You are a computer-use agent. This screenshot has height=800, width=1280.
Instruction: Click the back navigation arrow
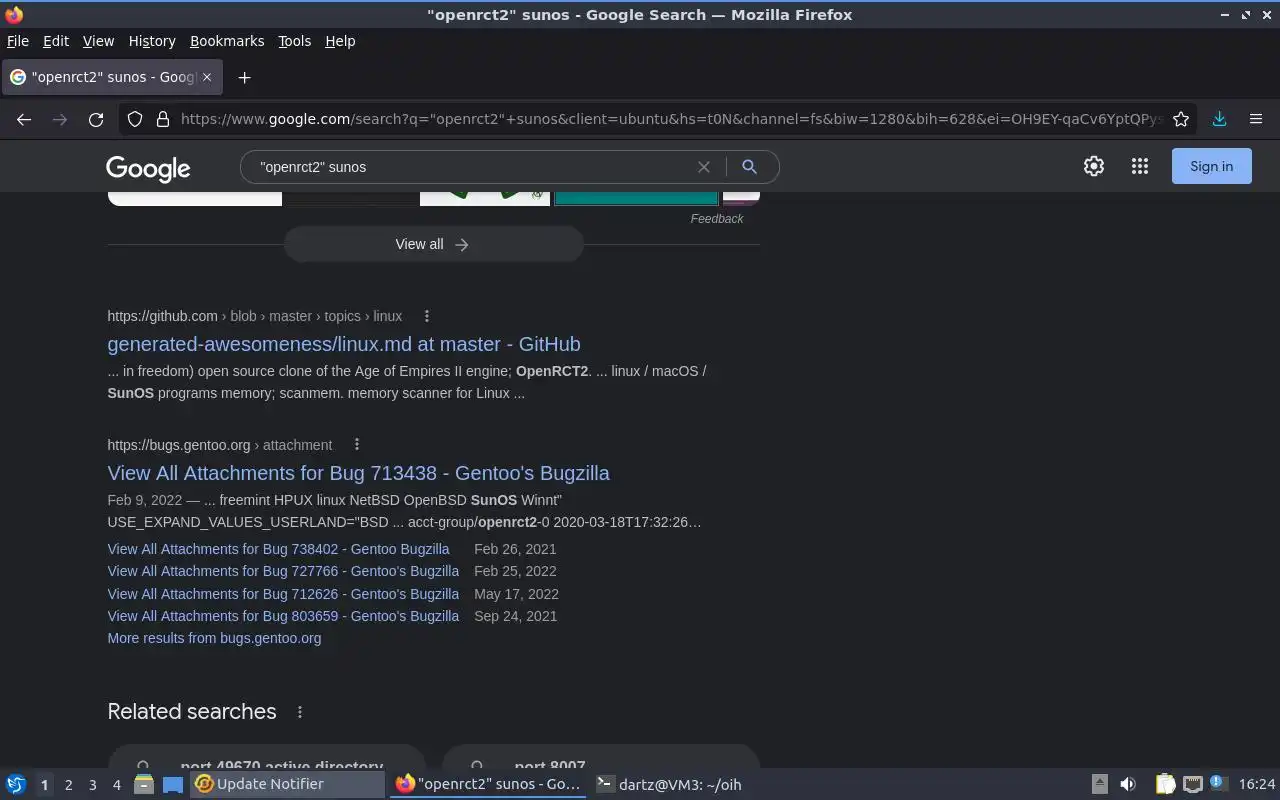[x=24, y=119]
